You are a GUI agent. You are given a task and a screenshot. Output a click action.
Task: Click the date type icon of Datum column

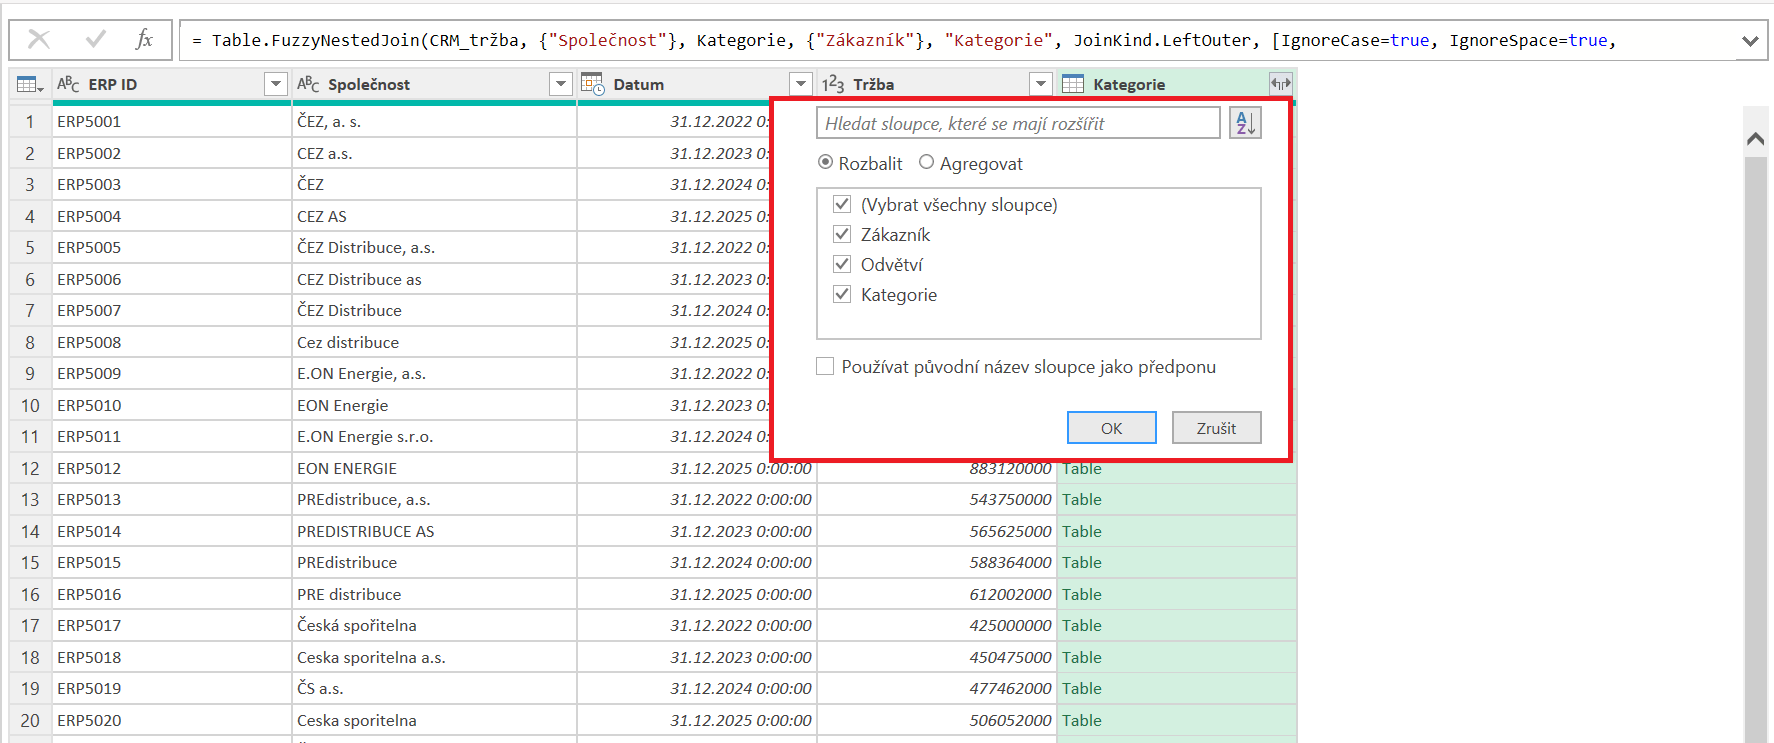[x=593, y=84]
